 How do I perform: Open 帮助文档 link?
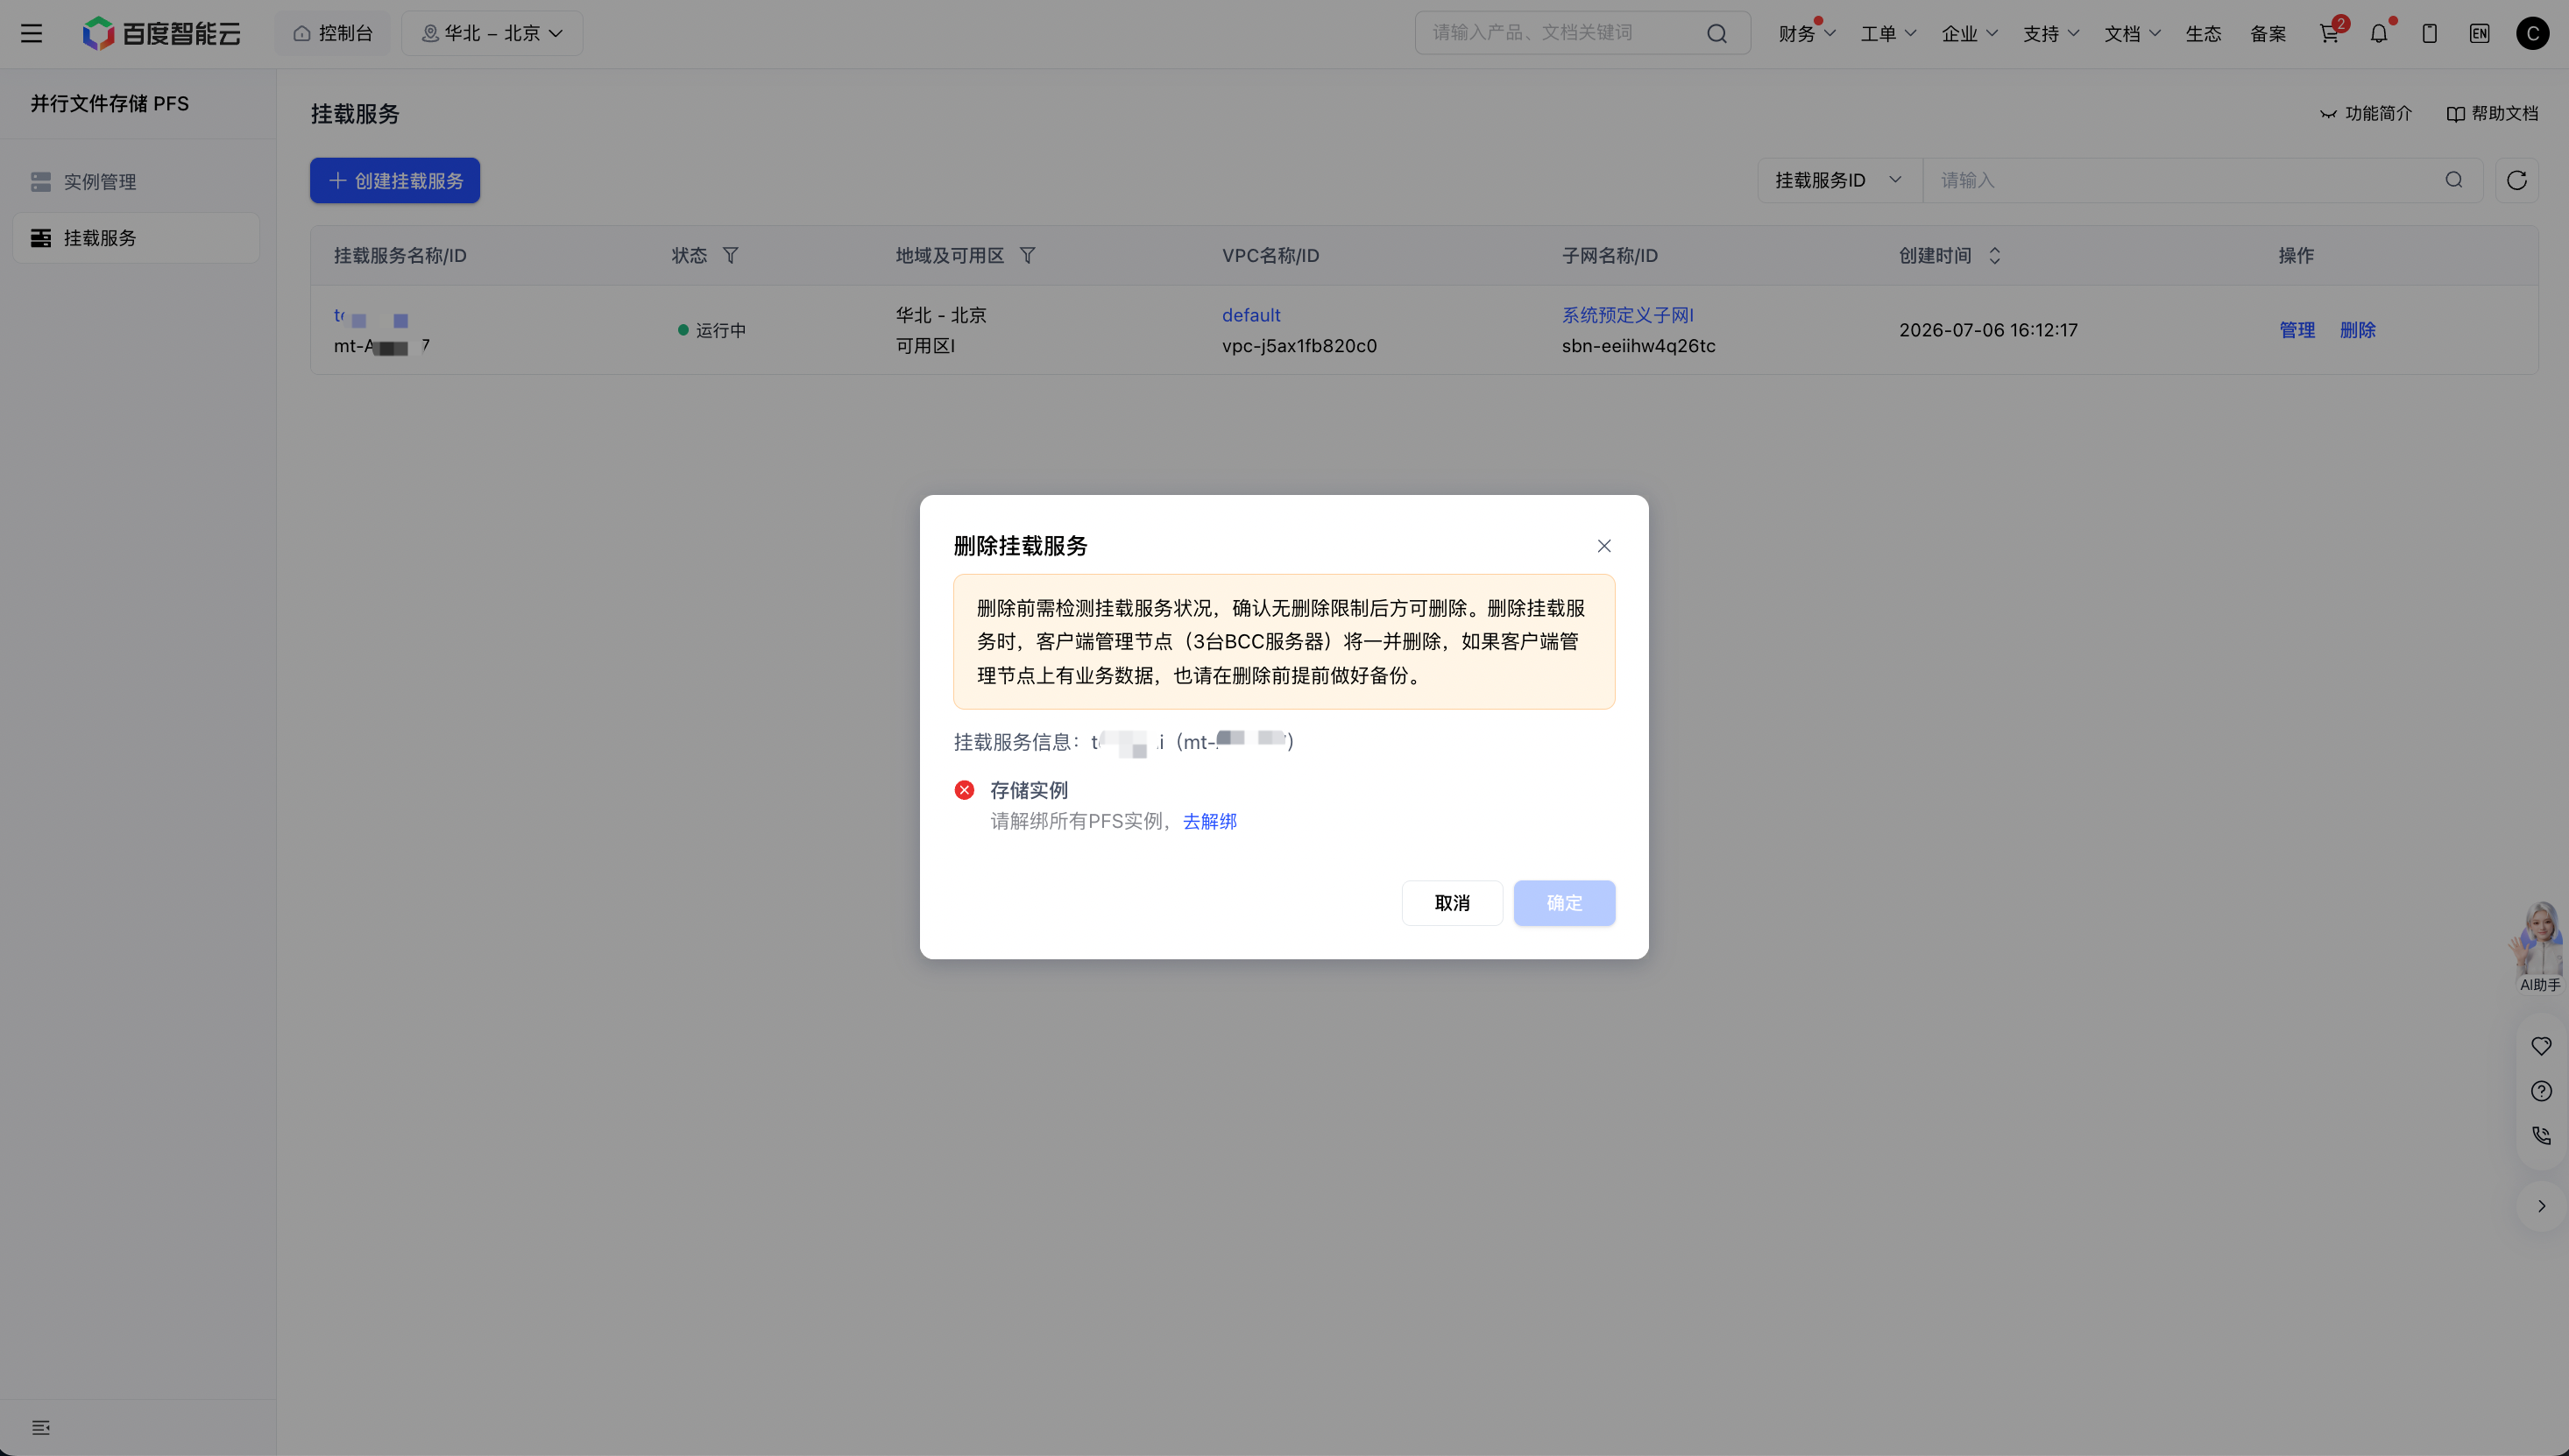(x=2492, y=113)
